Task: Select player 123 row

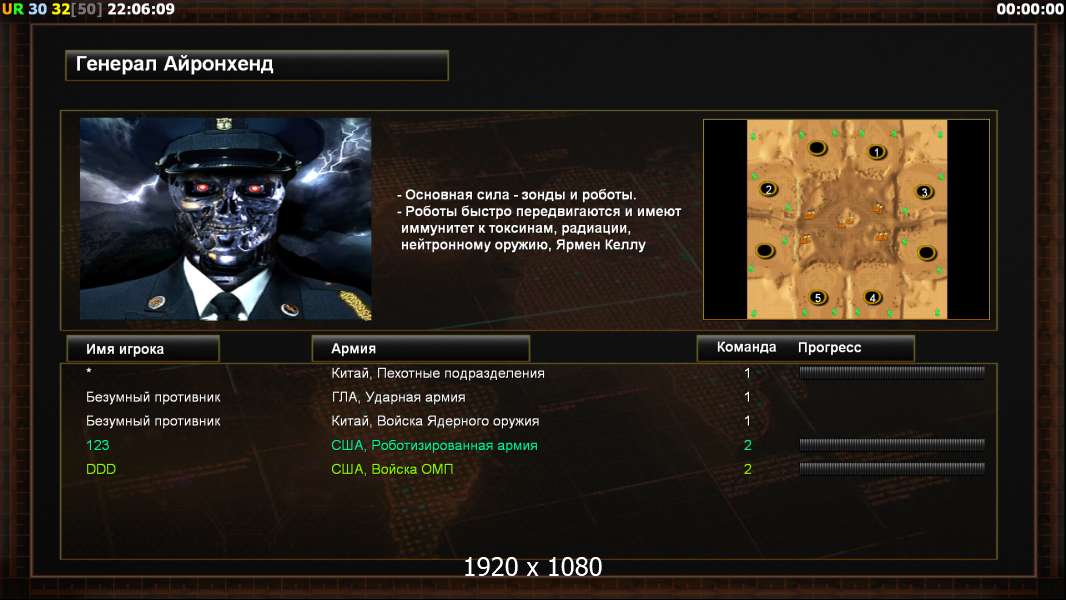Action: tap(529, 445)
